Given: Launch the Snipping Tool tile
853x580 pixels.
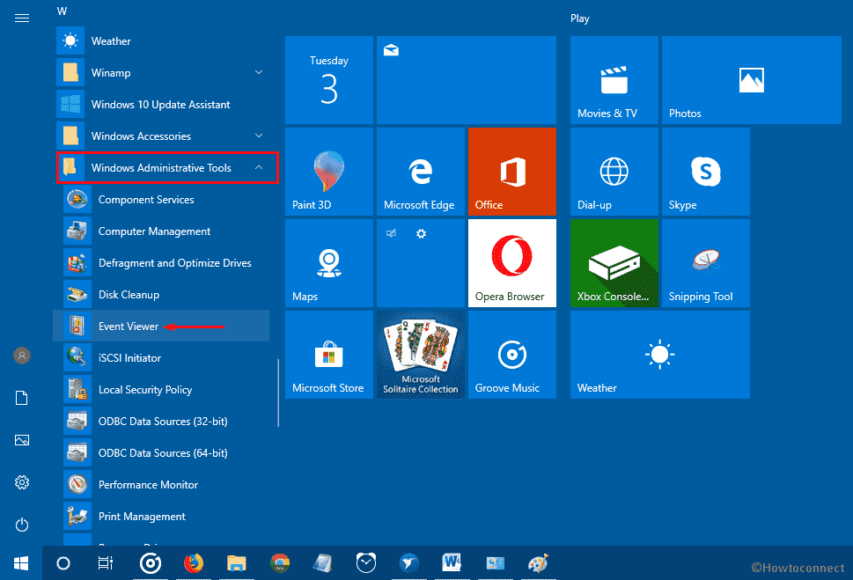Looking at the screenshot, I should click(x=706, y=263).
